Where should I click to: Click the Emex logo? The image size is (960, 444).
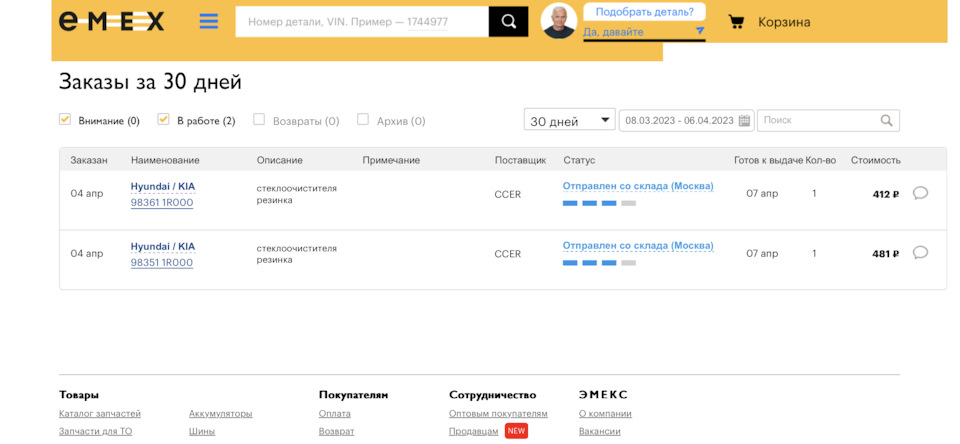111,22
